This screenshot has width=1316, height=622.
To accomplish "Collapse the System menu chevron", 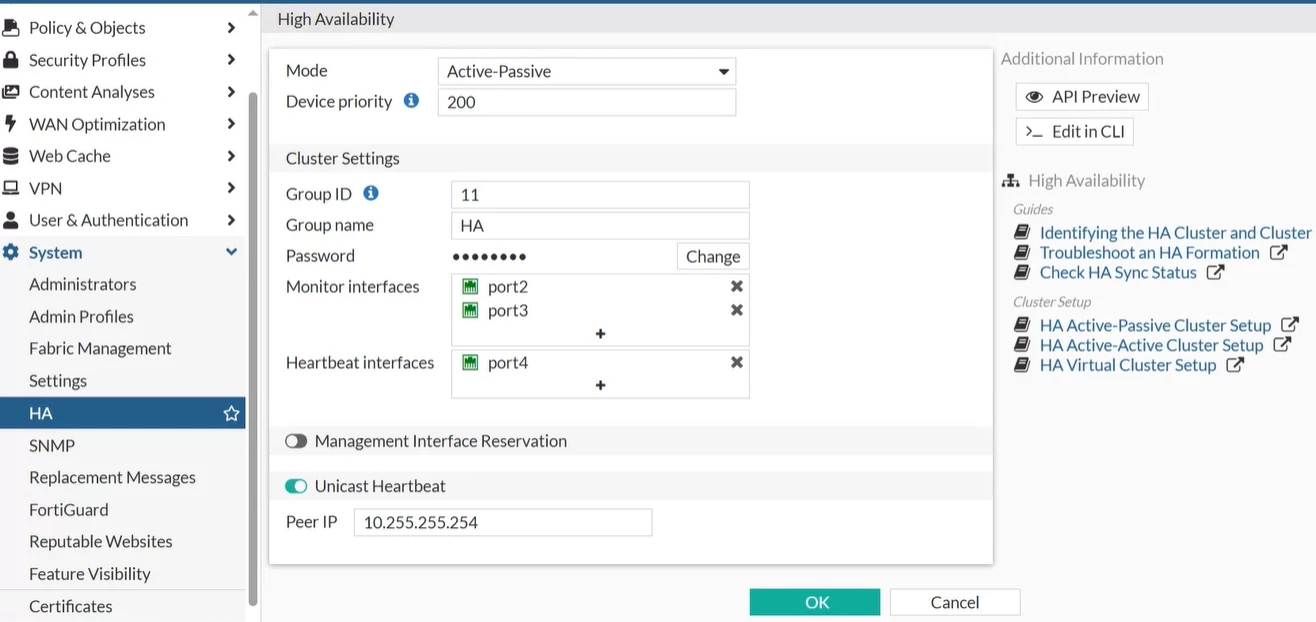I will 231,252.
